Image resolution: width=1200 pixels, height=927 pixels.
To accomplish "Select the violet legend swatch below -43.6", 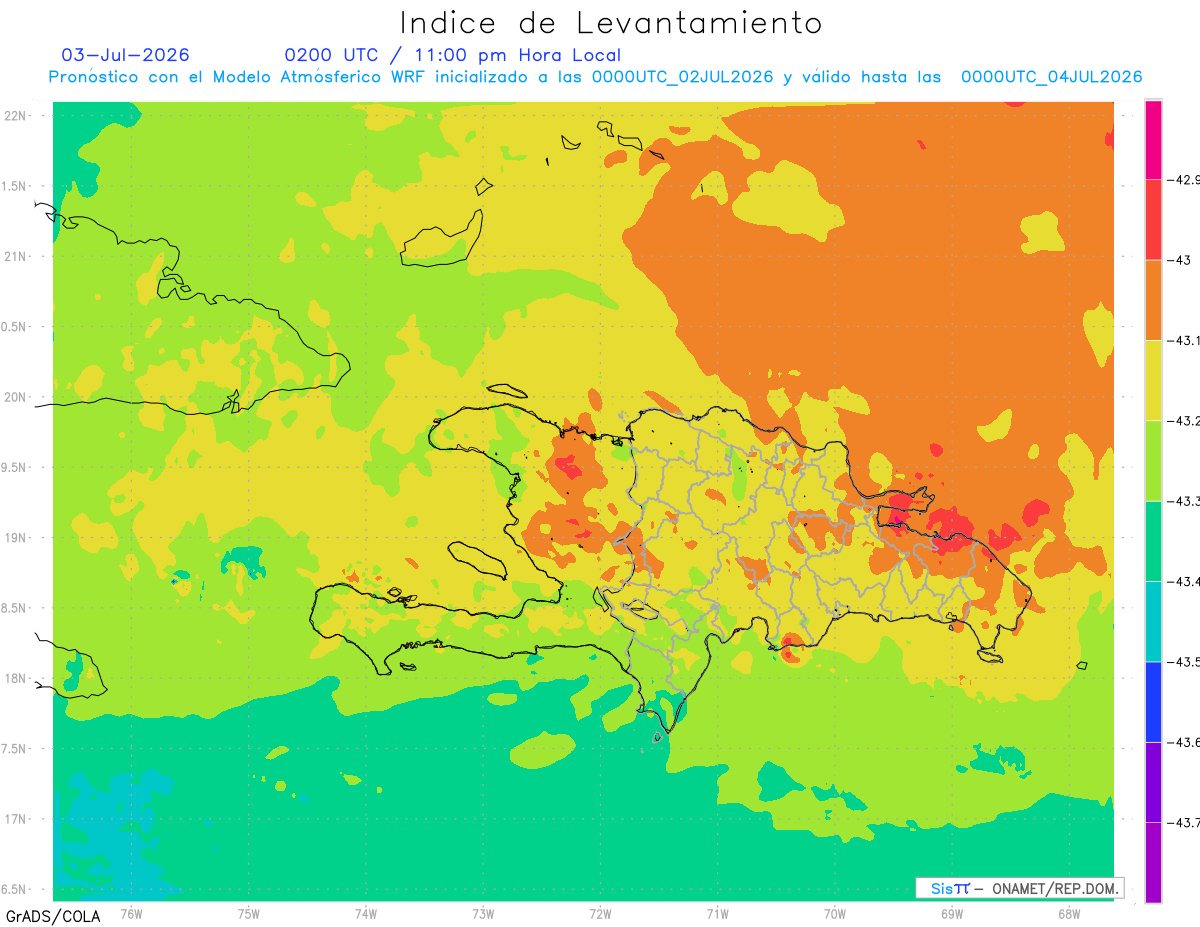I will click(x=1153, y=782).
